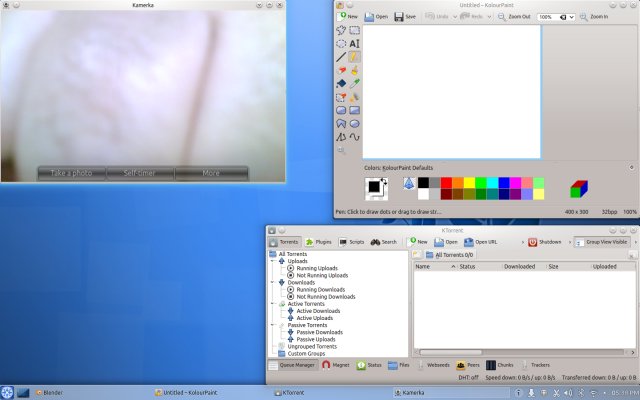Screen dimensions: 640x400
Task: Select the Connected Lines tool in KolourPaint
Action: point(341,137)
